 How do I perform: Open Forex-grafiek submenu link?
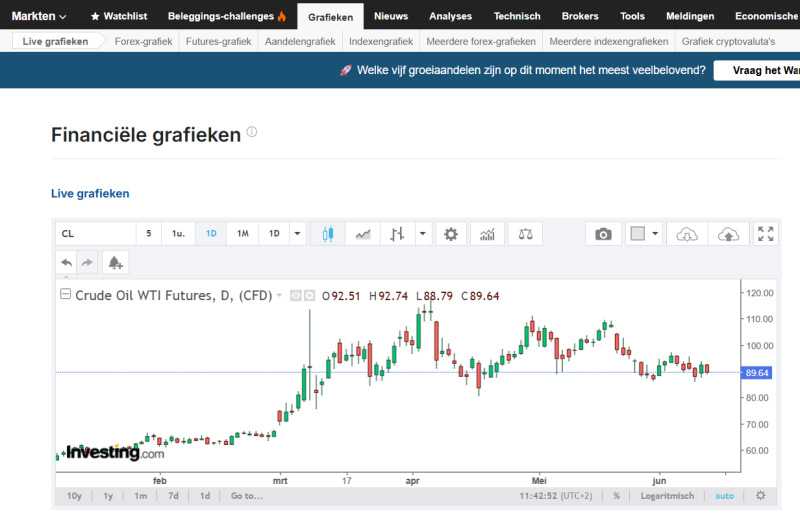143,41
